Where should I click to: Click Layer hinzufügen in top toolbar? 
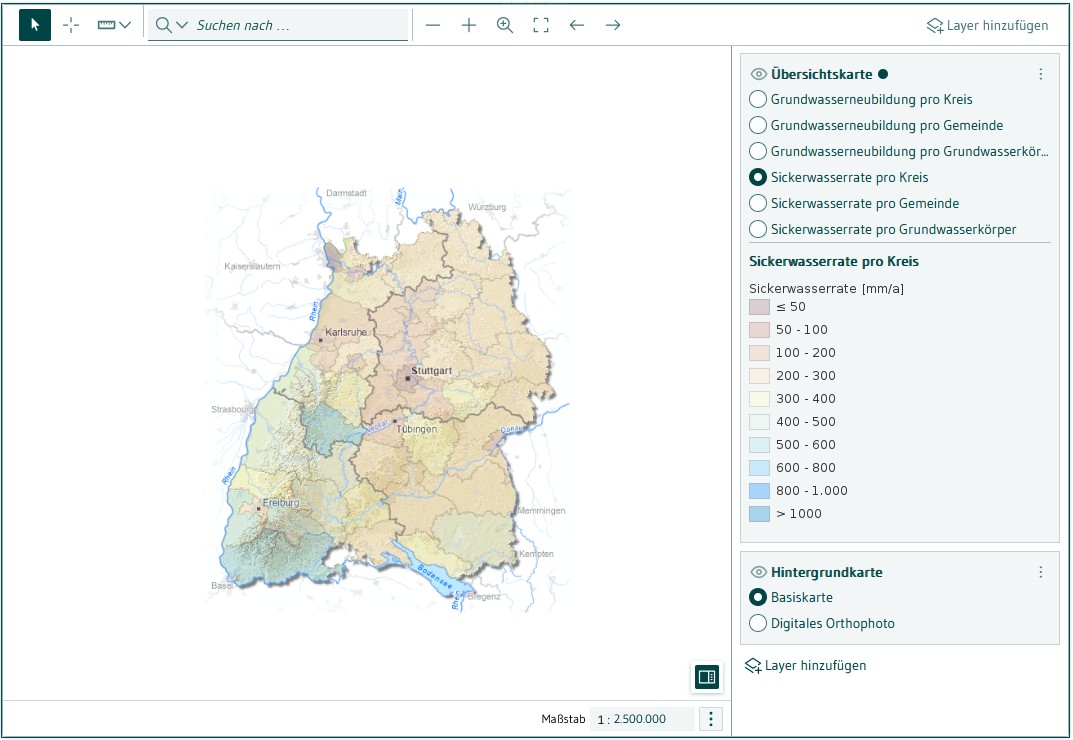point(987,25)
